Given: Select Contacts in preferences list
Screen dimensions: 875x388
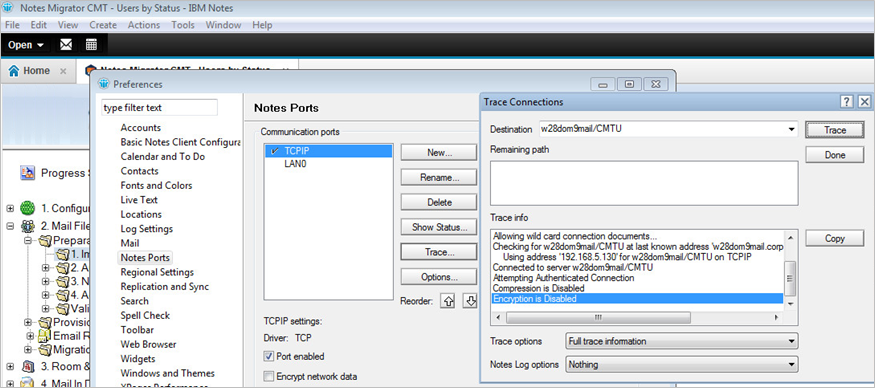Looking at the screenshot, I should pyautogui.click(x=140, y=171).
